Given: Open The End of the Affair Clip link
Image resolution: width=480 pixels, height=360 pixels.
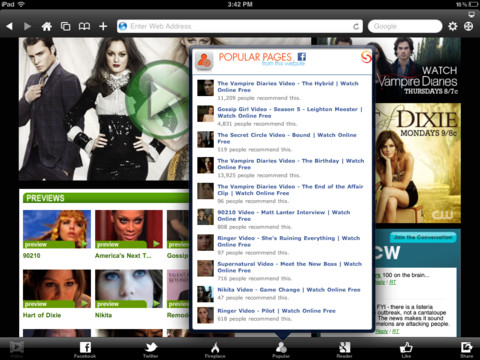Looking at the screenshot, I should (290, 190).
